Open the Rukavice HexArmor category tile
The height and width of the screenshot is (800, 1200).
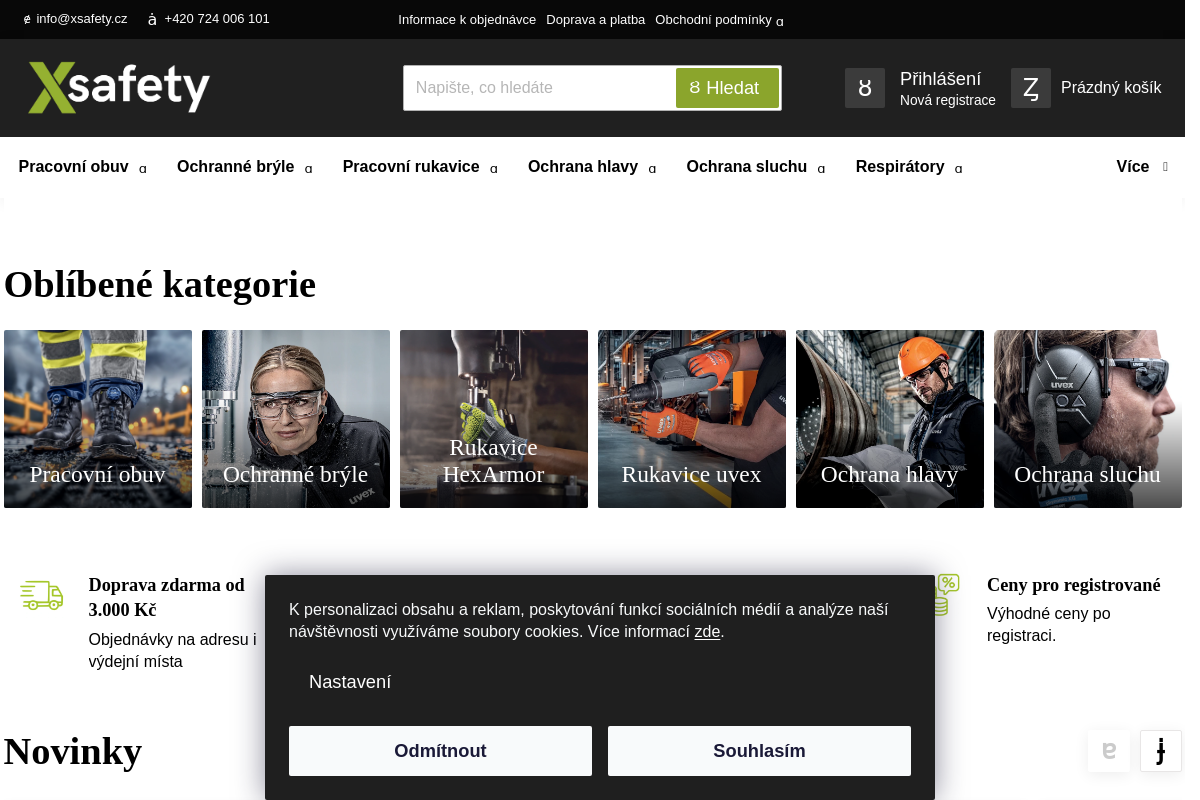pos(494,419)
